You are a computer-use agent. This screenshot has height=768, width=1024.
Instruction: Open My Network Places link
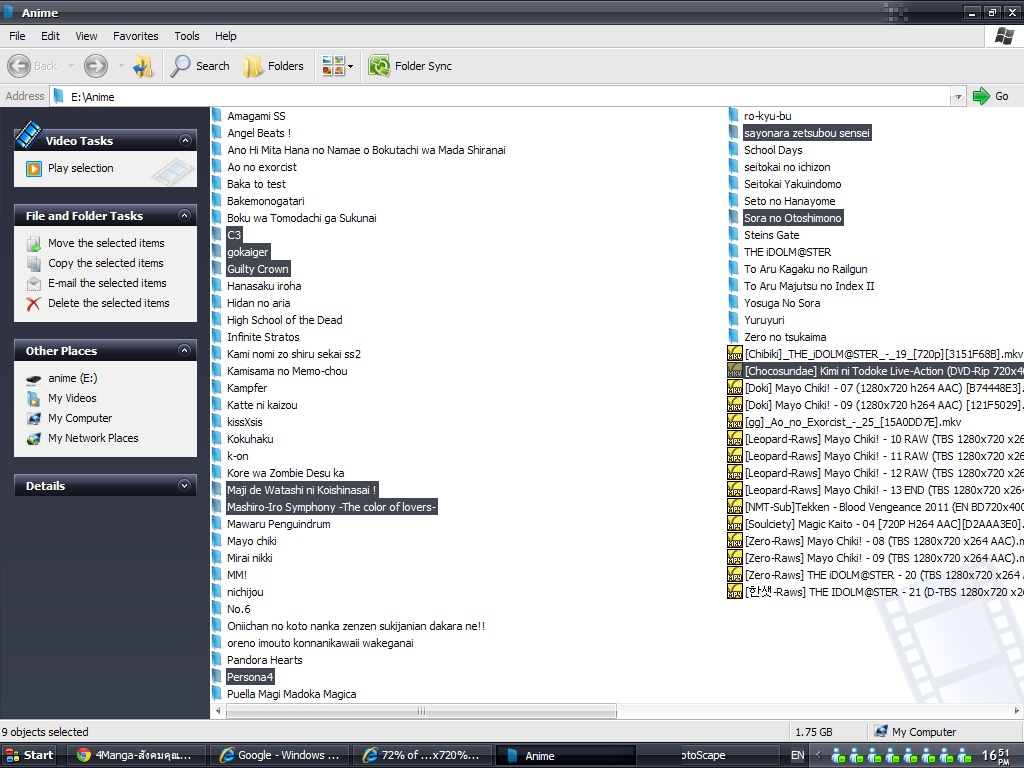pos(93,438)
